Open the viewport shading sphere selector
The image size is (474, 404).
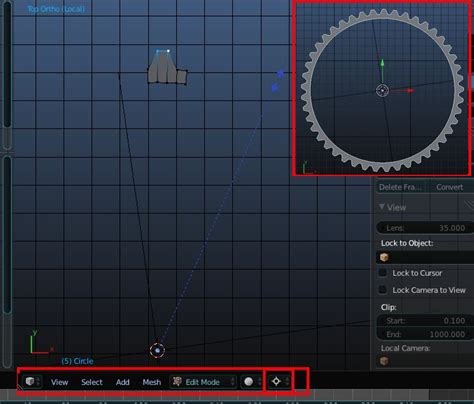[x=252, y=382]
